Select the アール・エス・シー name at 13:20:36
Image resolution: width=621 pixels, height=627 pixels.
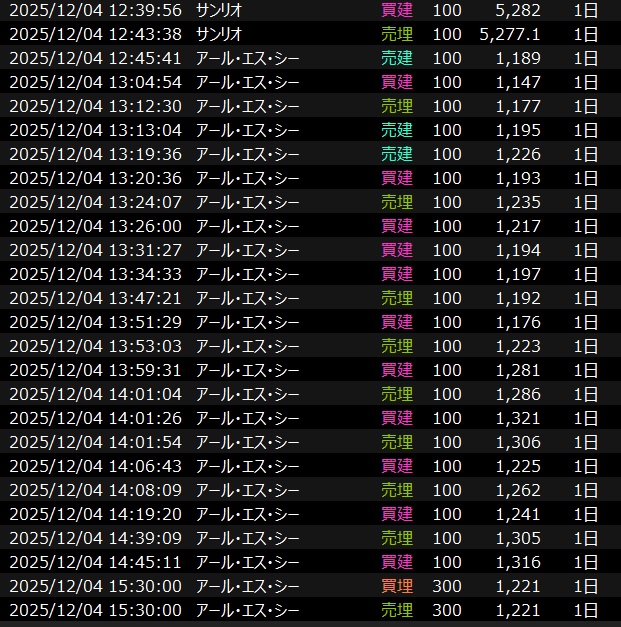pyautogui.click(x=247, y=178)
